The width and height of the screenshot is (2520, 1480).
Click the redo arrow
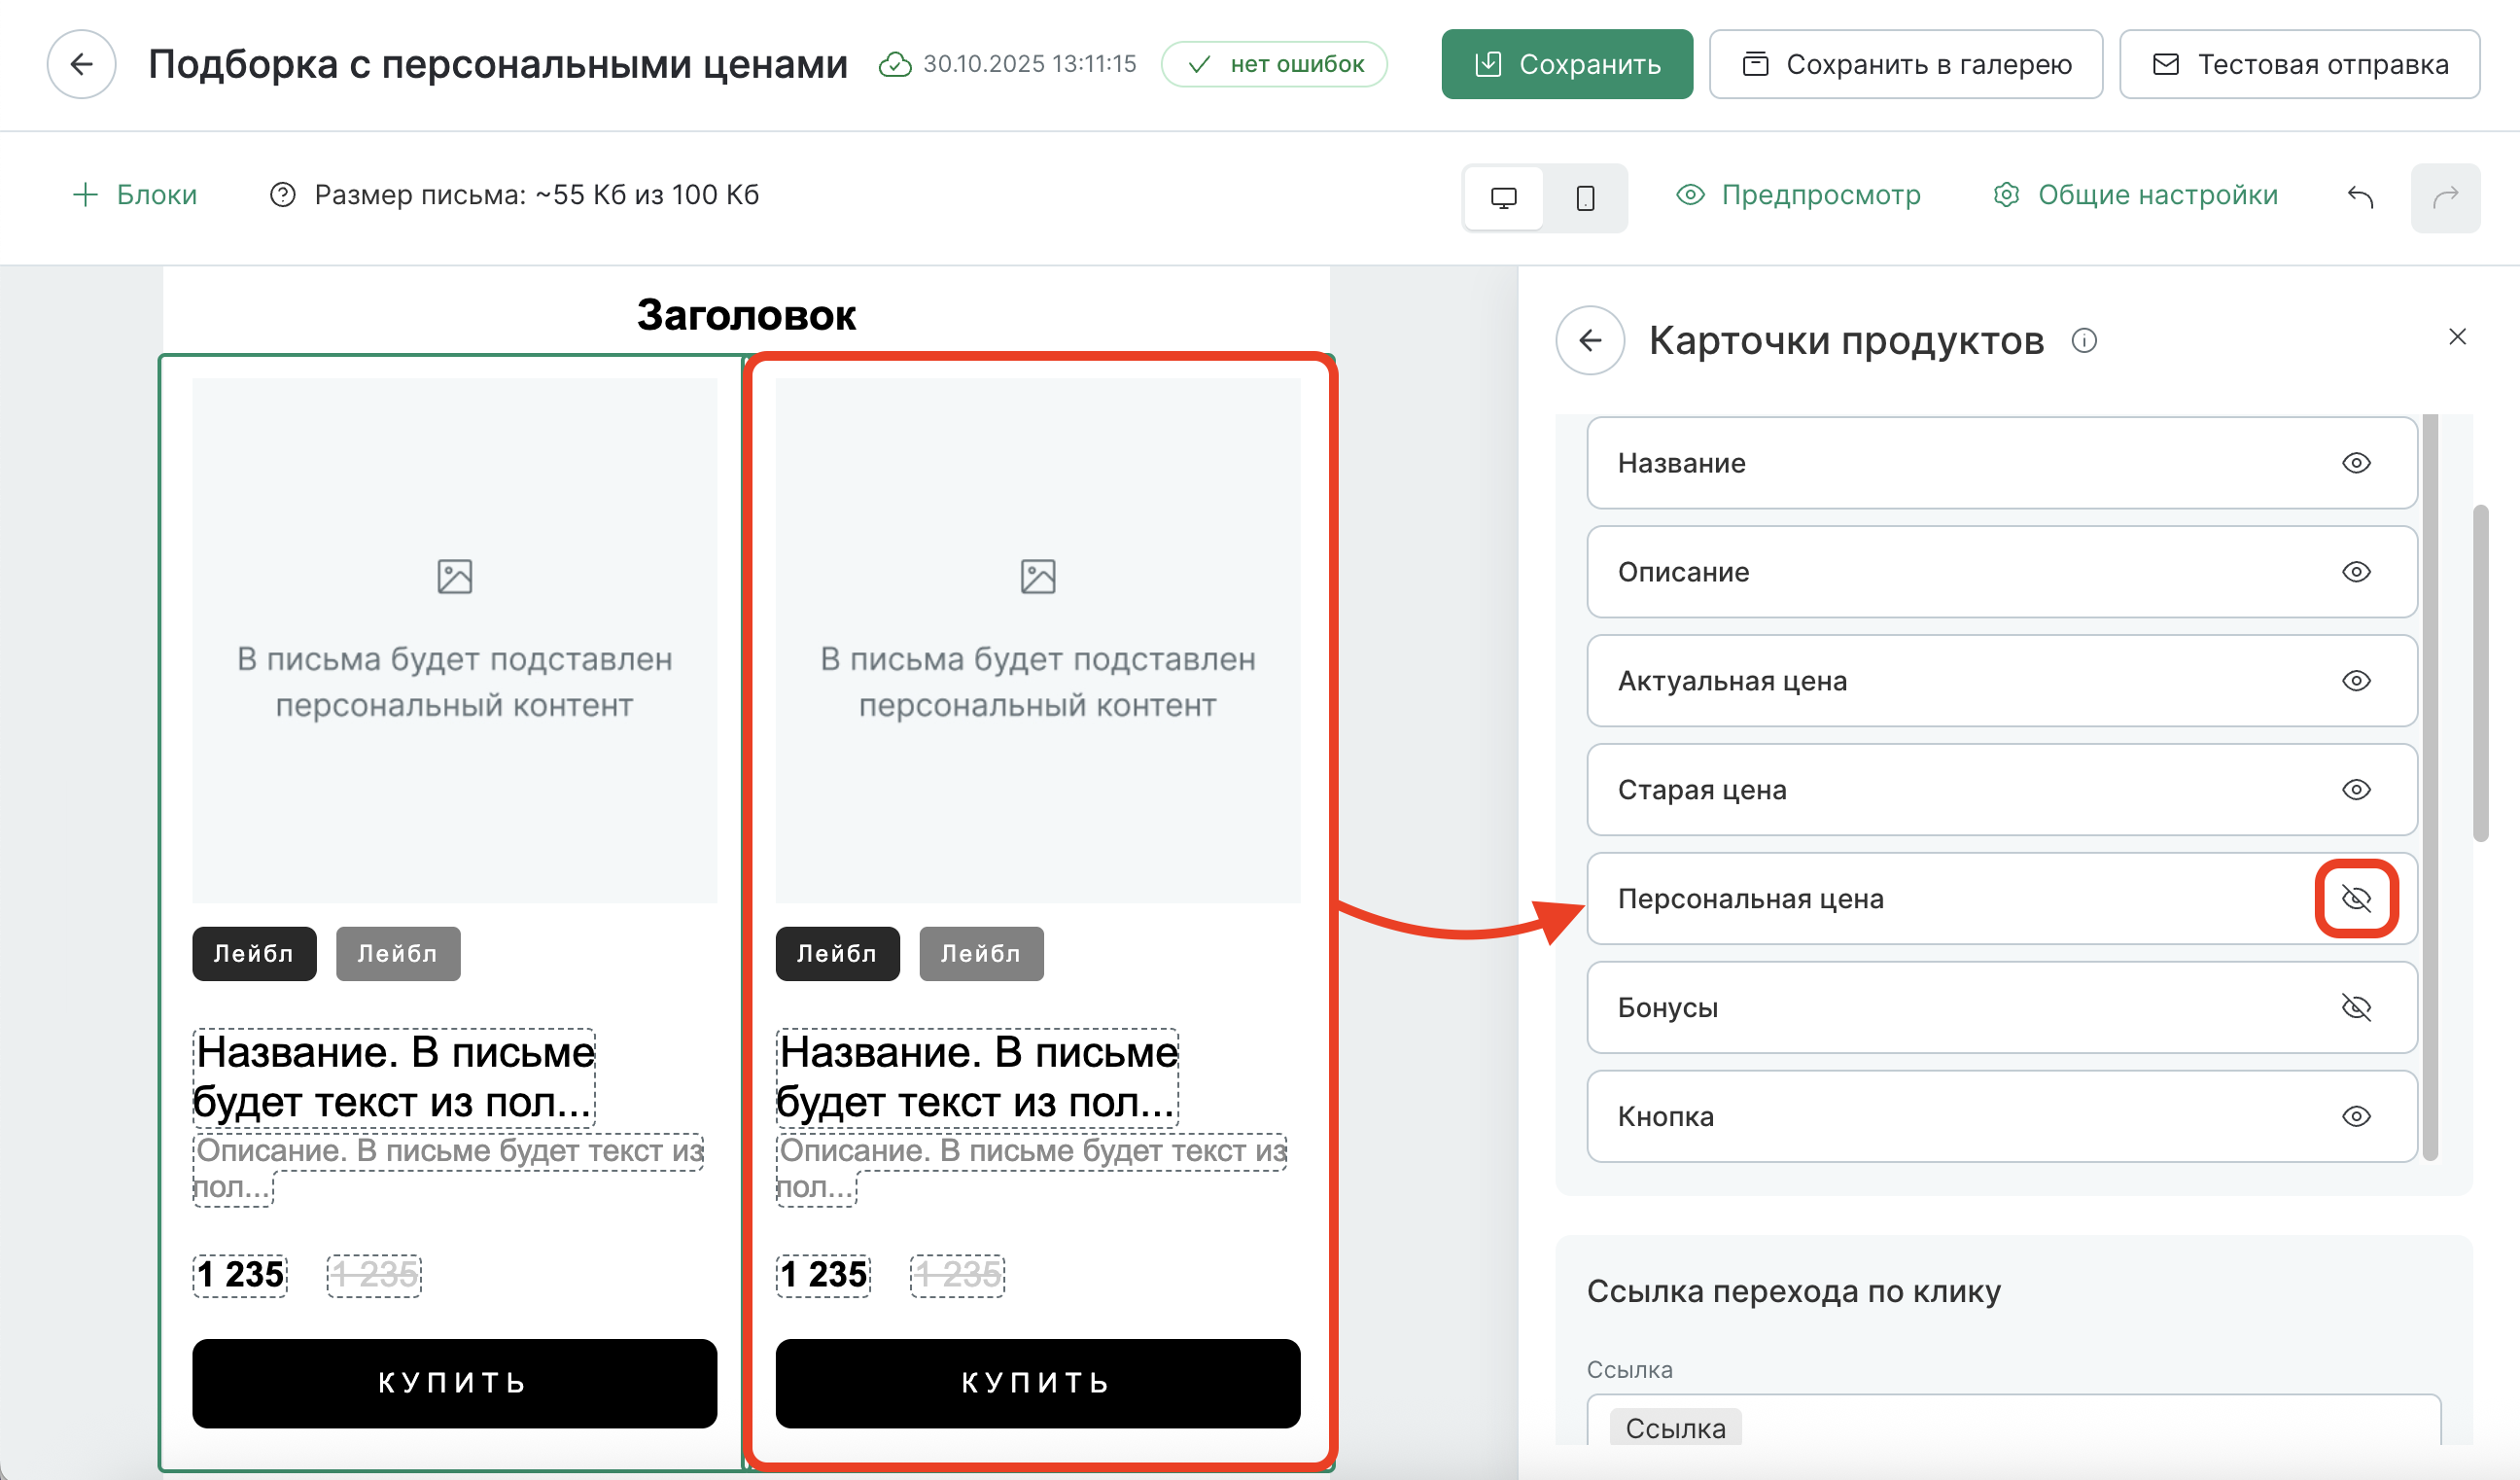point(2445,198)
